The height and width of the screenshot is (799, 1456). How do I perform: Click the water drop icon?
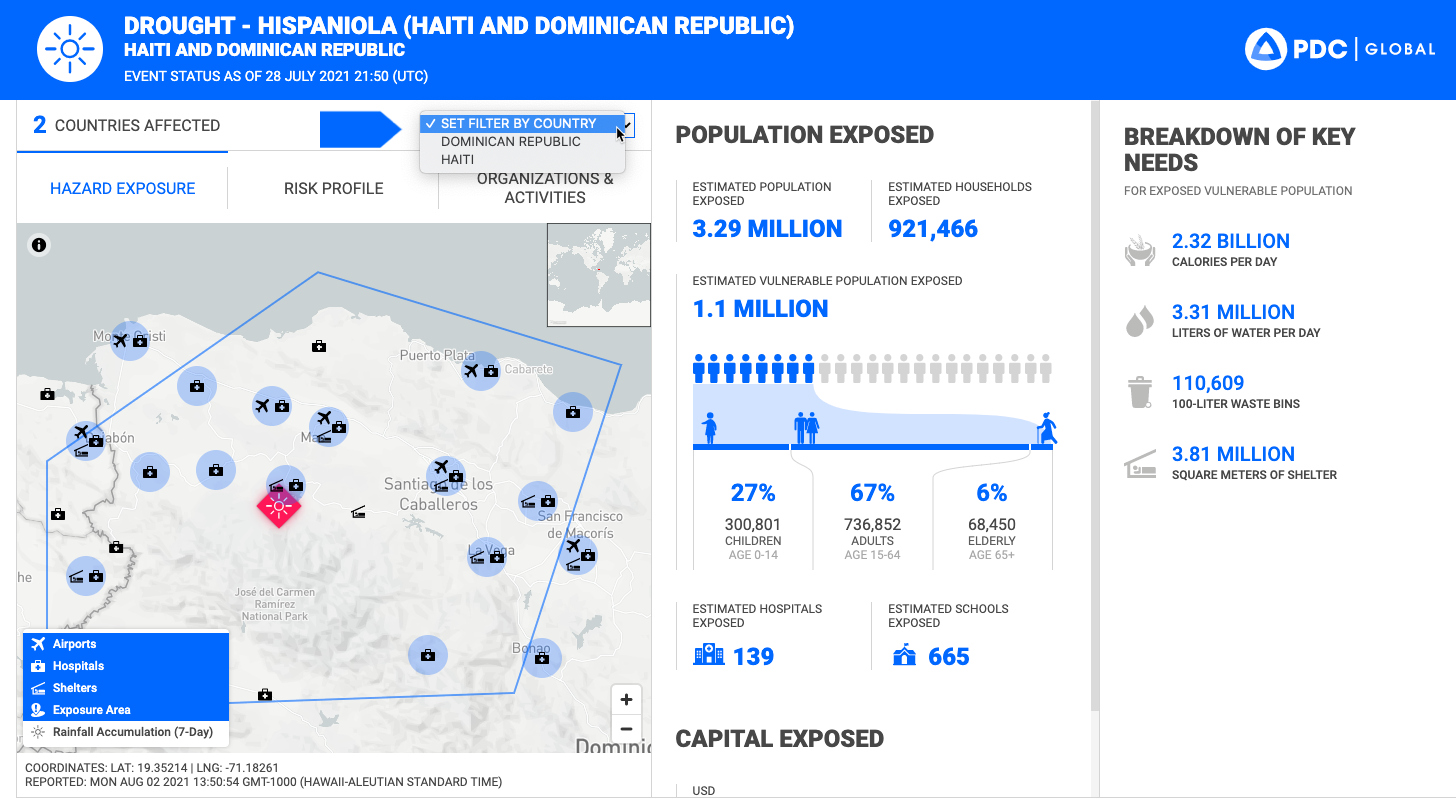click(1140, 322)
